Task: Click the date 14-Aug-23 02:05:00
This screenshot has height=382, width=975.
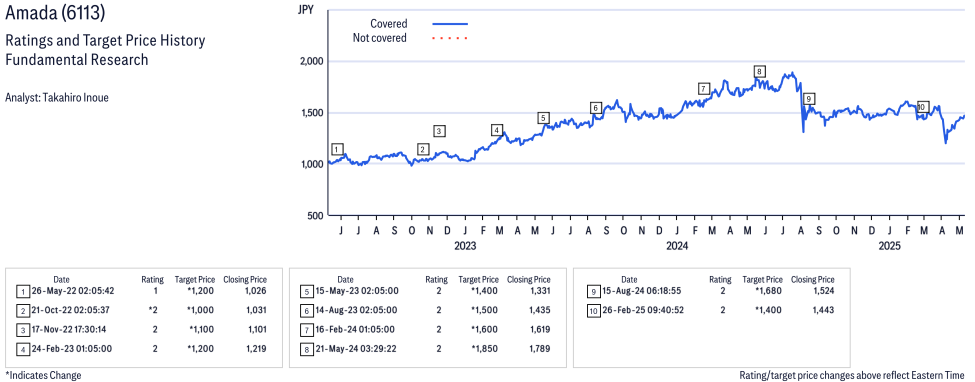Action: coord(356,310)
